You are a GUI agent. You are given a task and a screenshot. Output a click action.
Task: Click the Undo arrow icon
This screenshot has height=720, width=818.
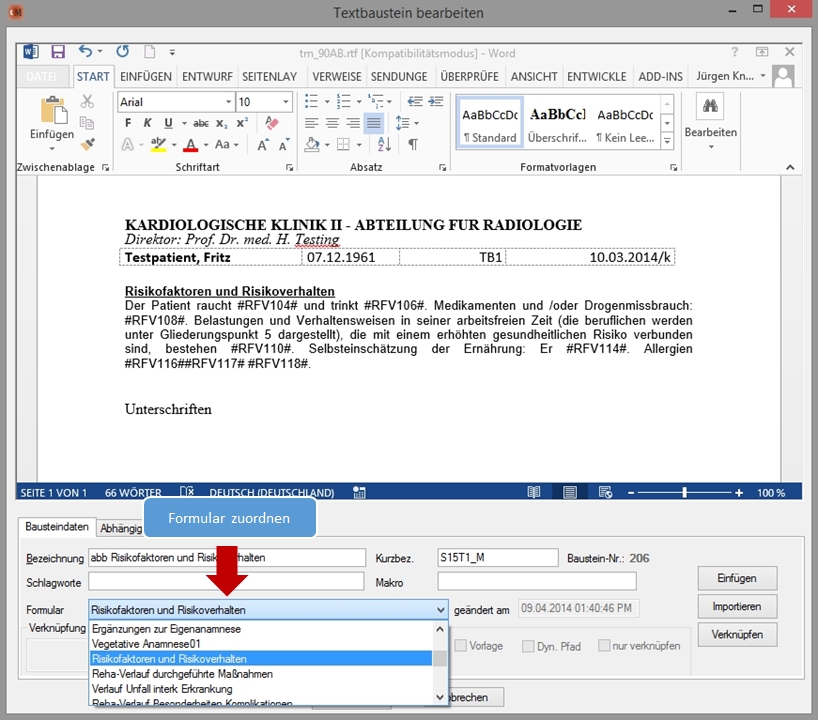pos(86,51)
